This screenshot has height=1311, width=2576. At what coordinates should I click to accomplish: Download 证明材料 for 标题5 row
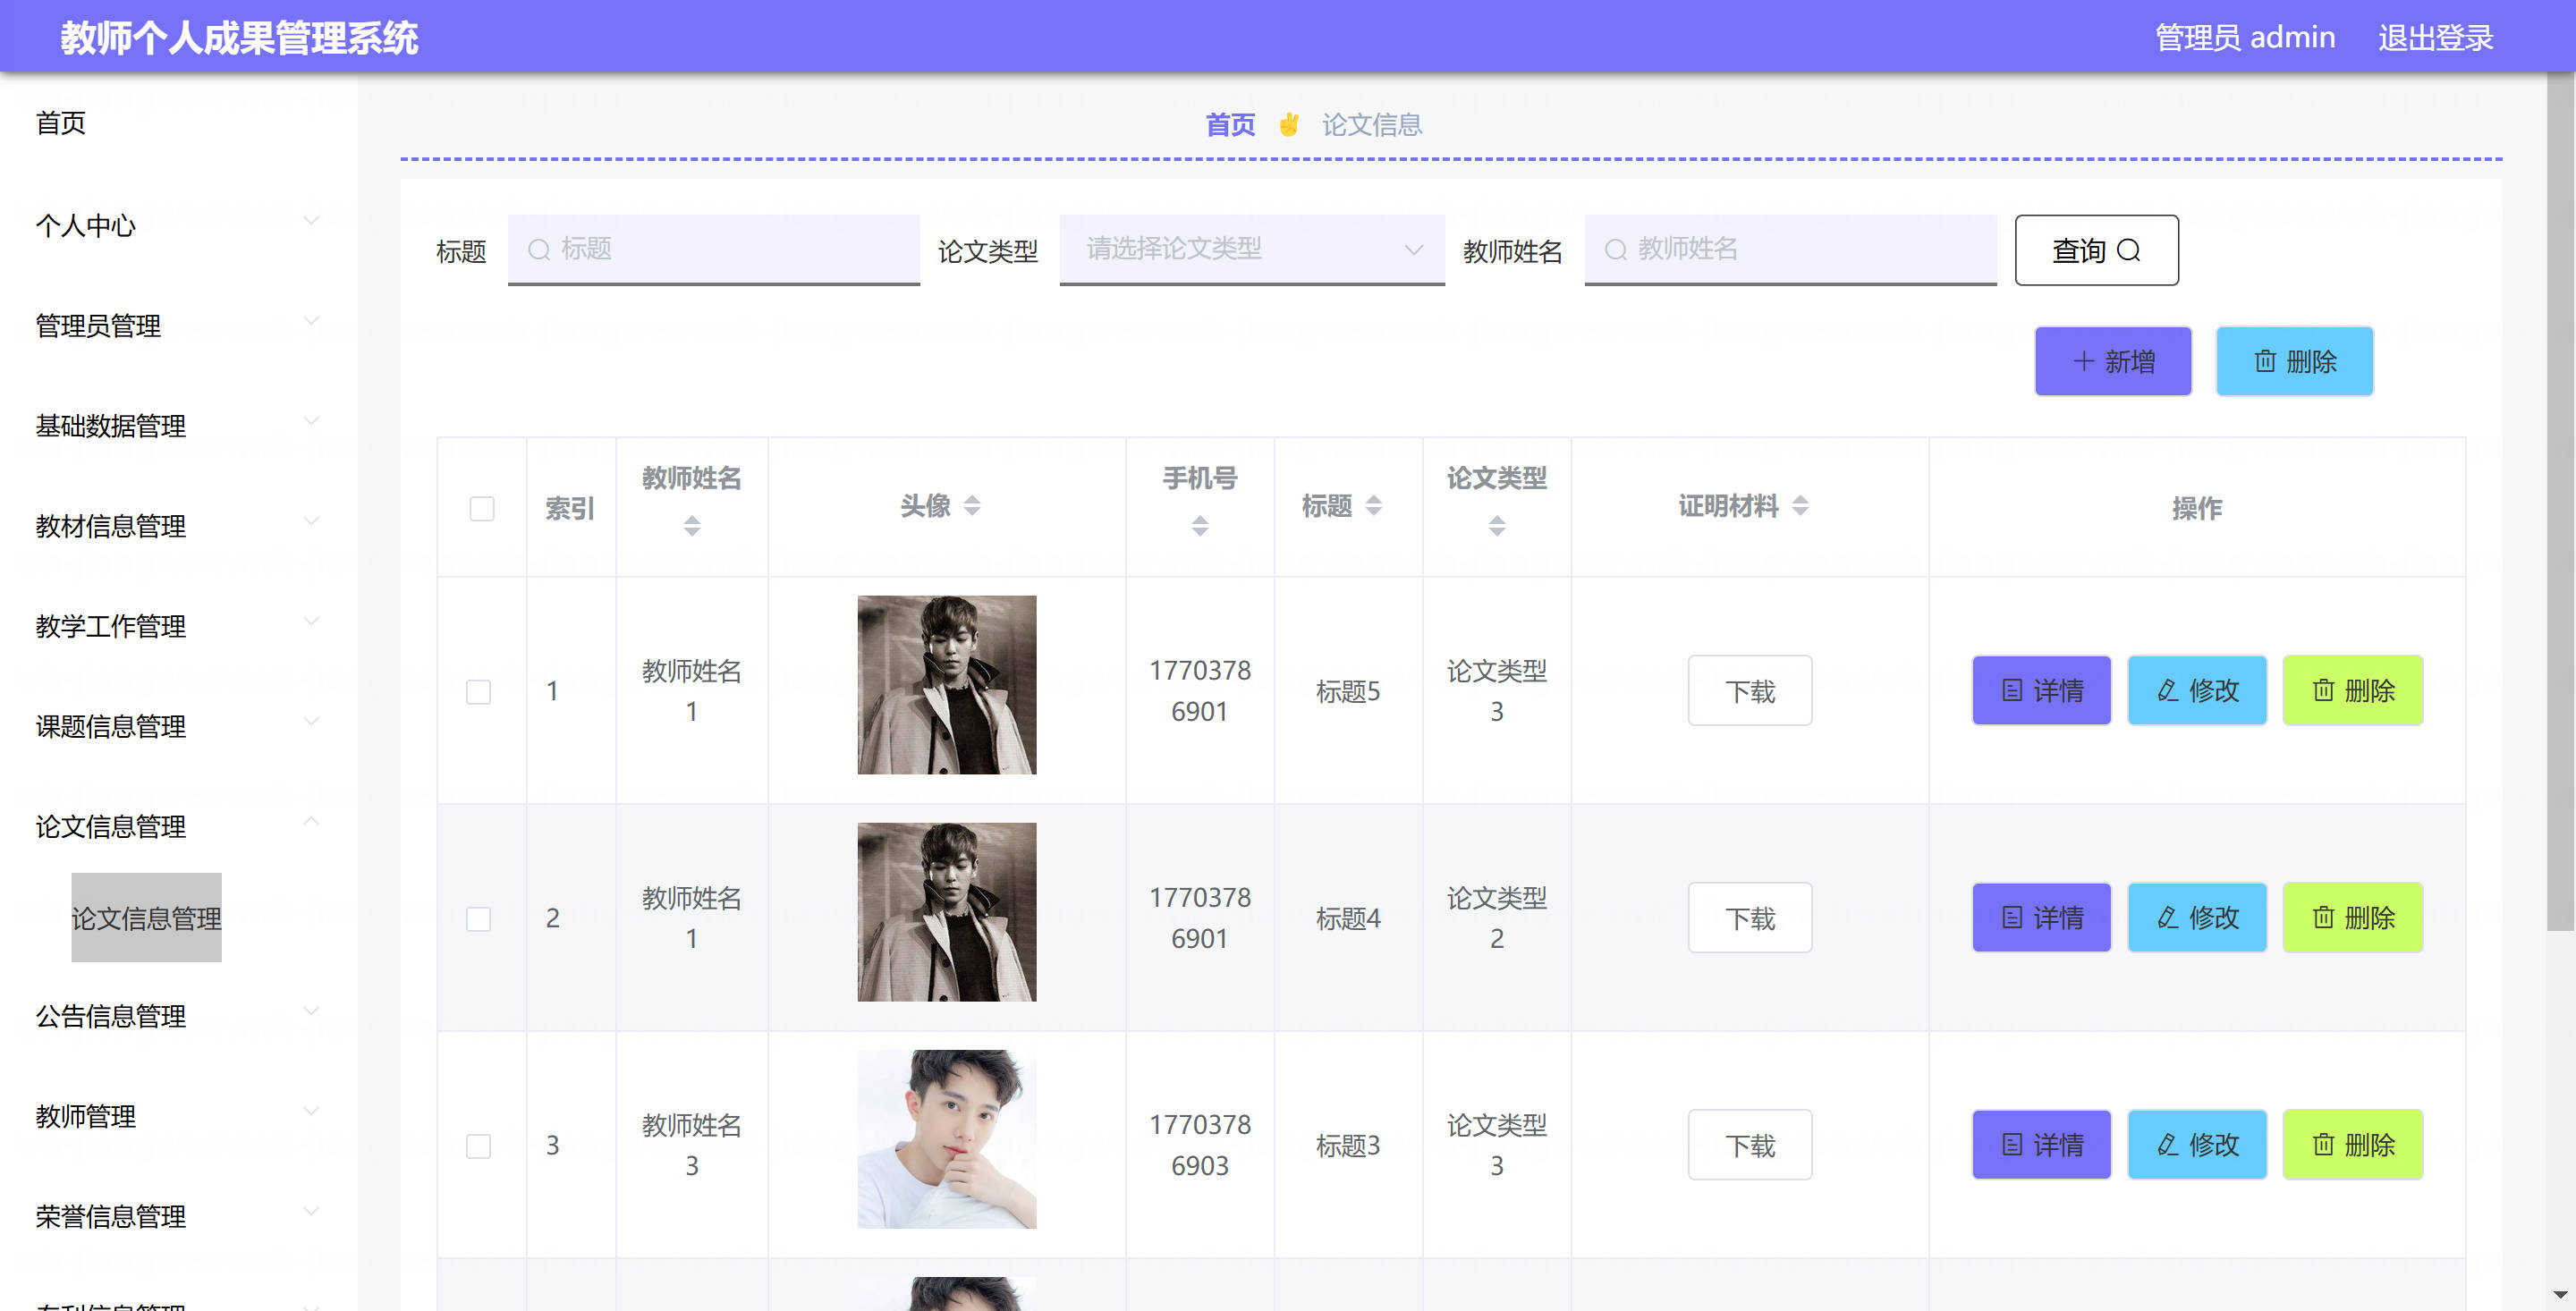point(1750,690)
